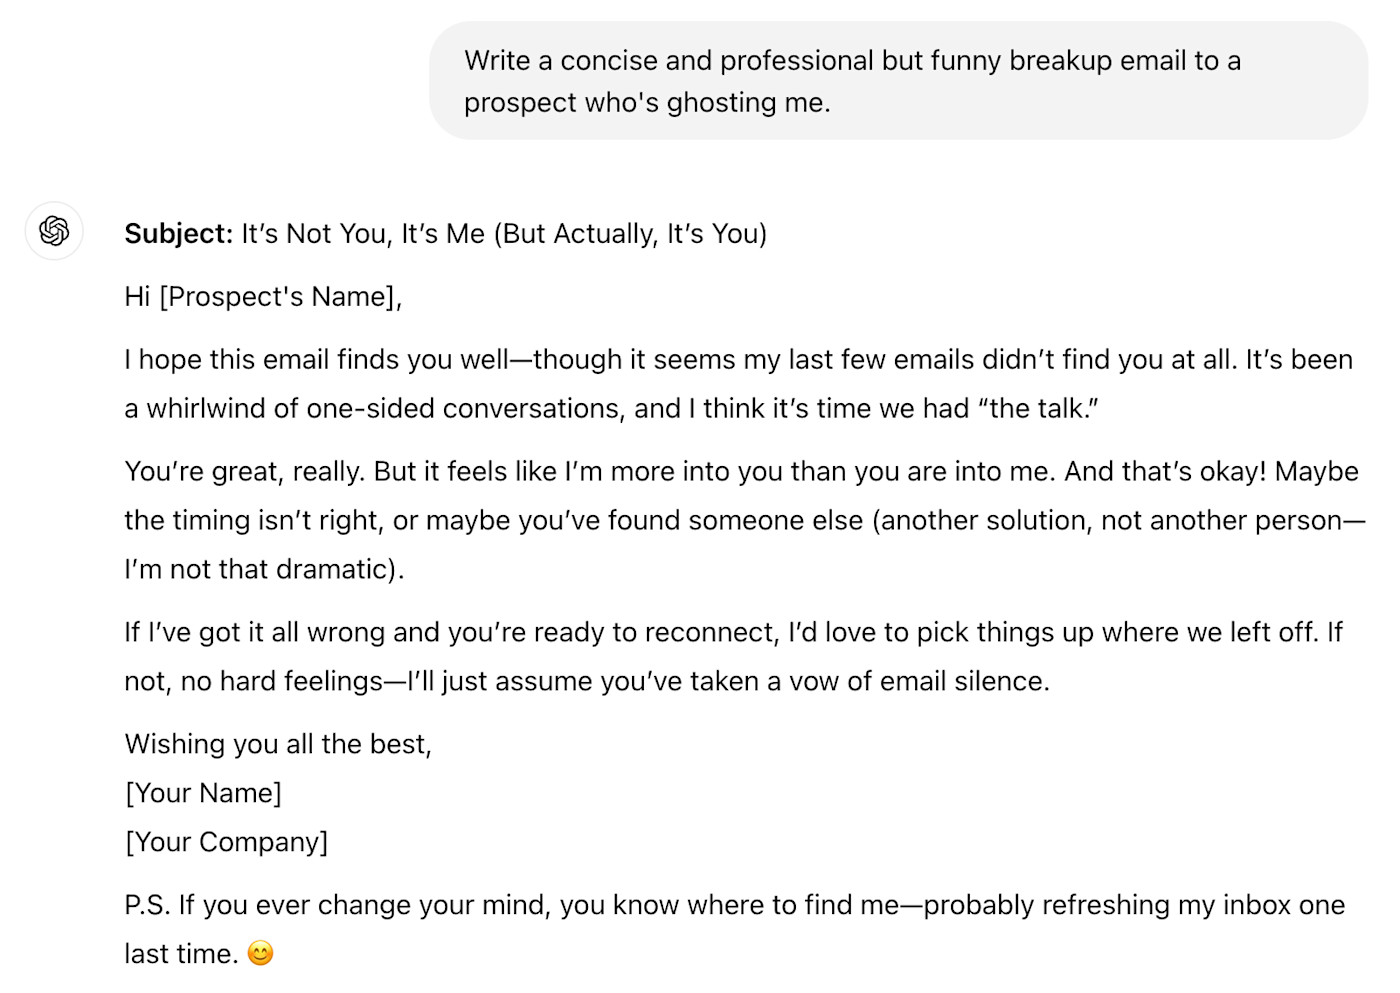Click the '[Your Name]' placeholder
1400x993 pixels.
point(203,793)
